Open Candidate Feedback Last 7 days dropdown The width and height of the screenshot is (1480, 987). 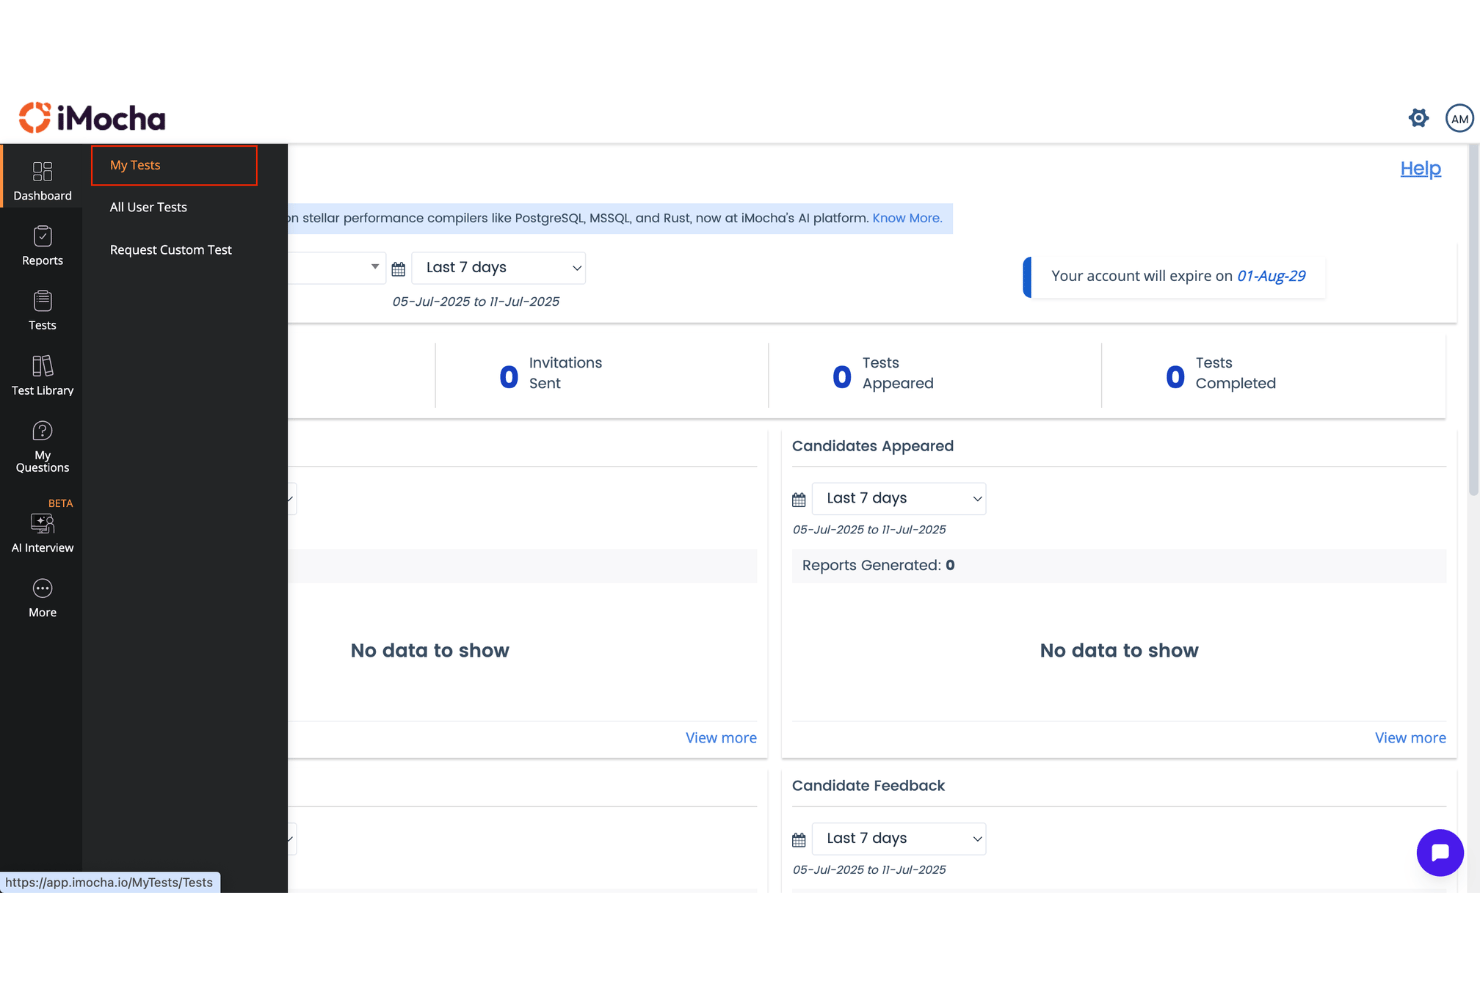(x=899, y=838)
